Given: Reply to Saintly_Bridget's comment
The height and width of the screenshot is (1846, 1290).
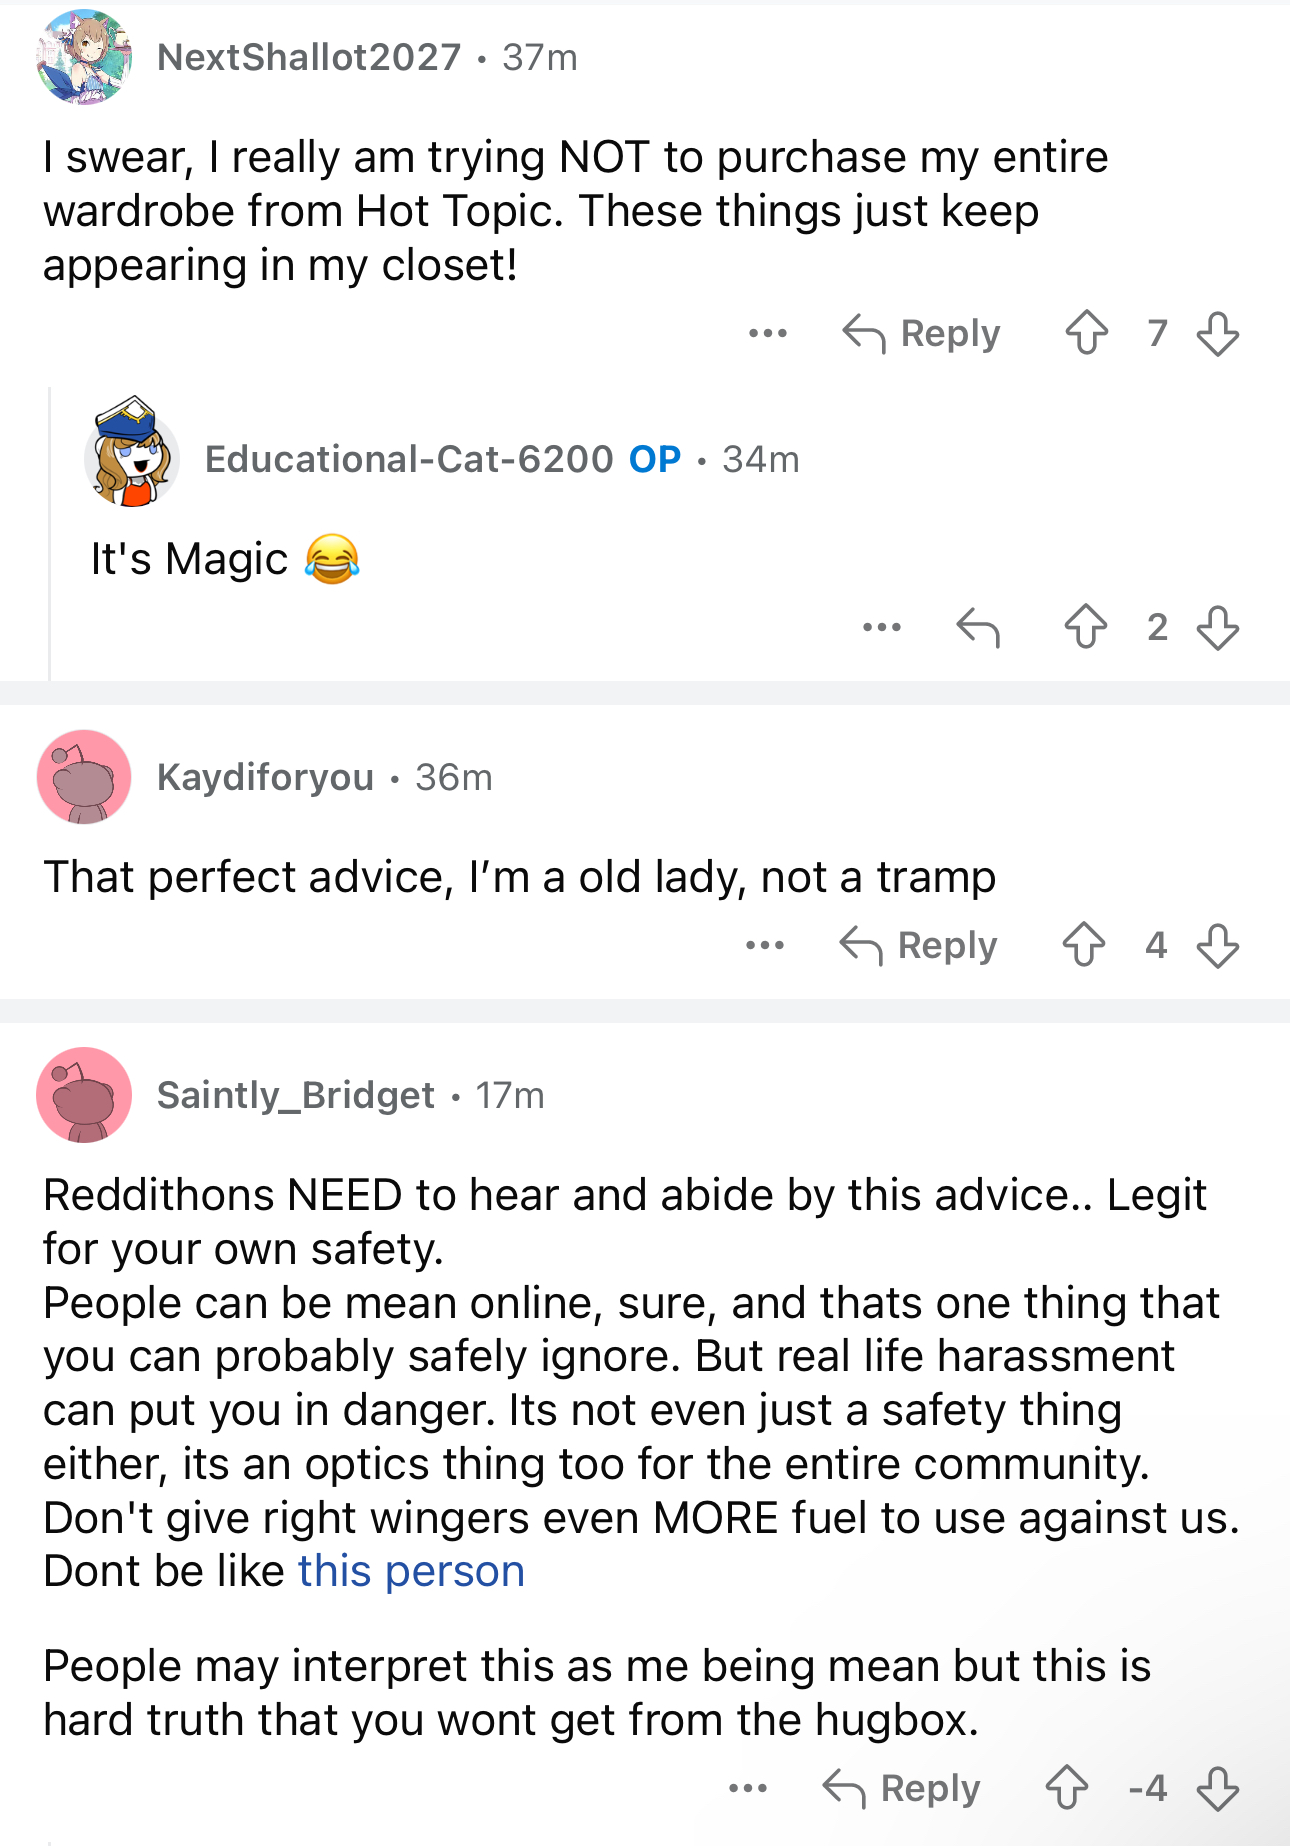Looking at the screenshot, I should [x=901, y=1788].
